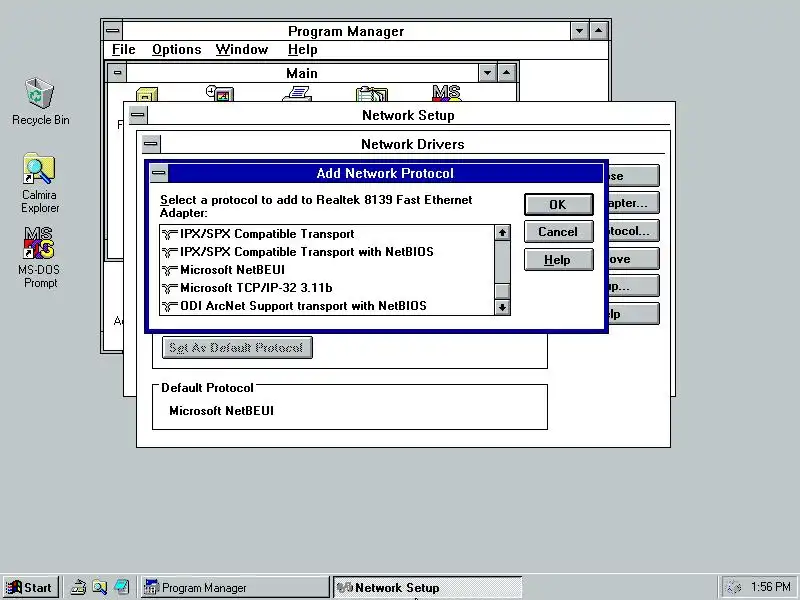Image resolution: width=800 pixels, height=600 pixels.
Task: Open the Help menu in Program Manager
Action: point(303,49)
